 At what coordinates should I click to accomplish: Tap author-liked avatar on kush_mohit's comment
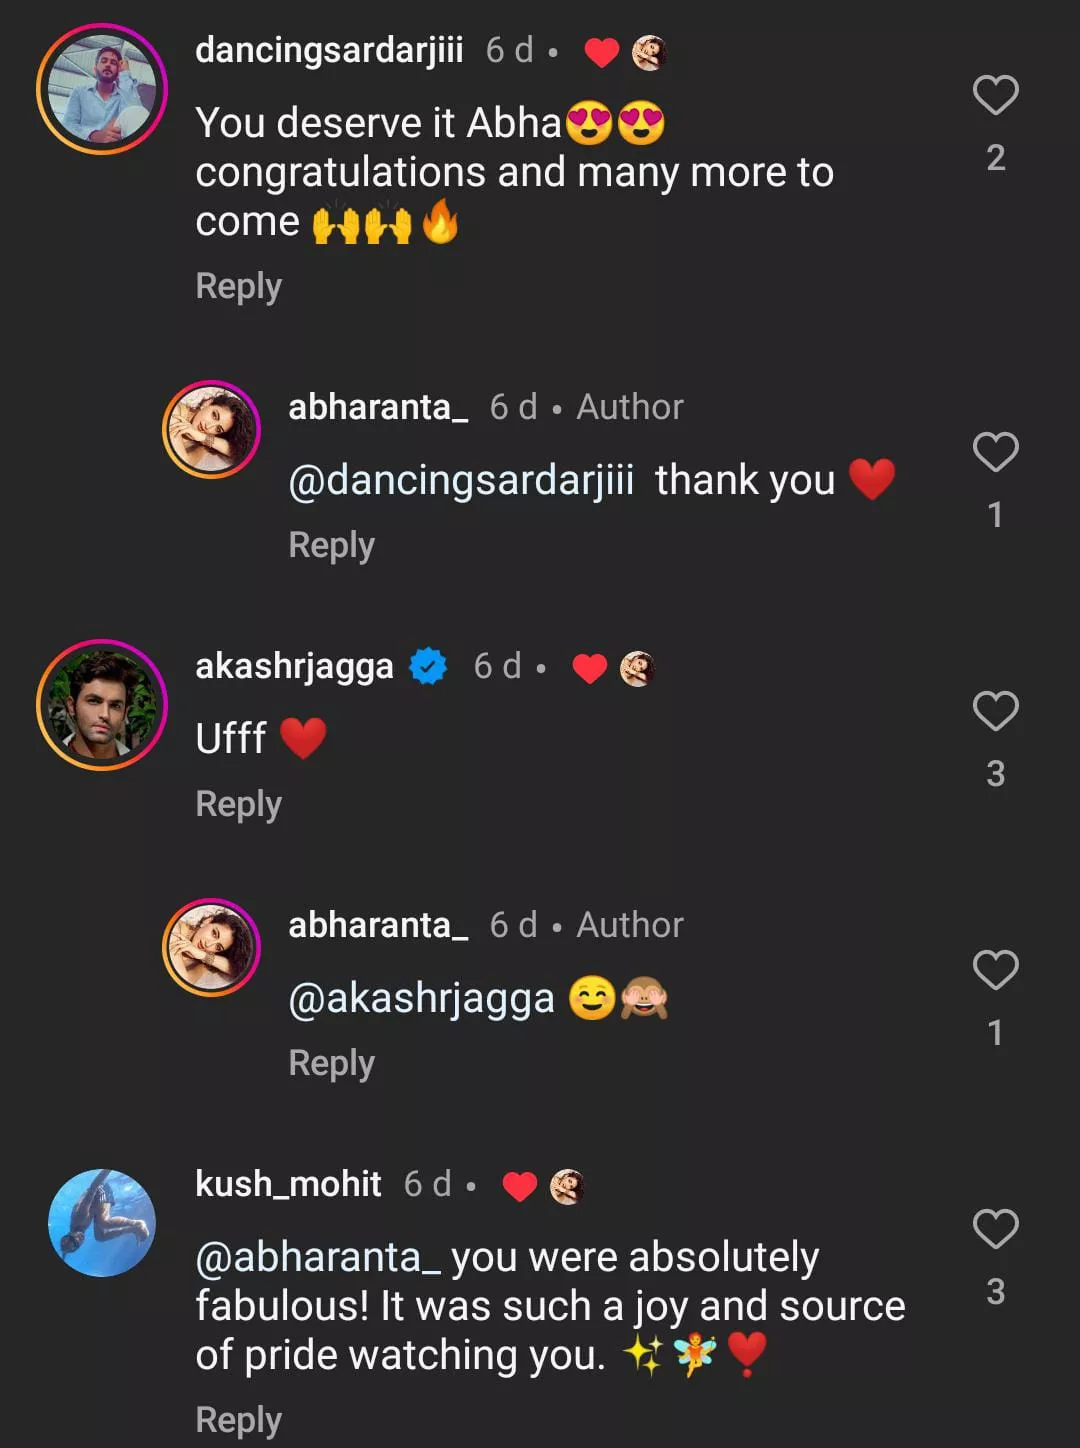[567, 1186]
